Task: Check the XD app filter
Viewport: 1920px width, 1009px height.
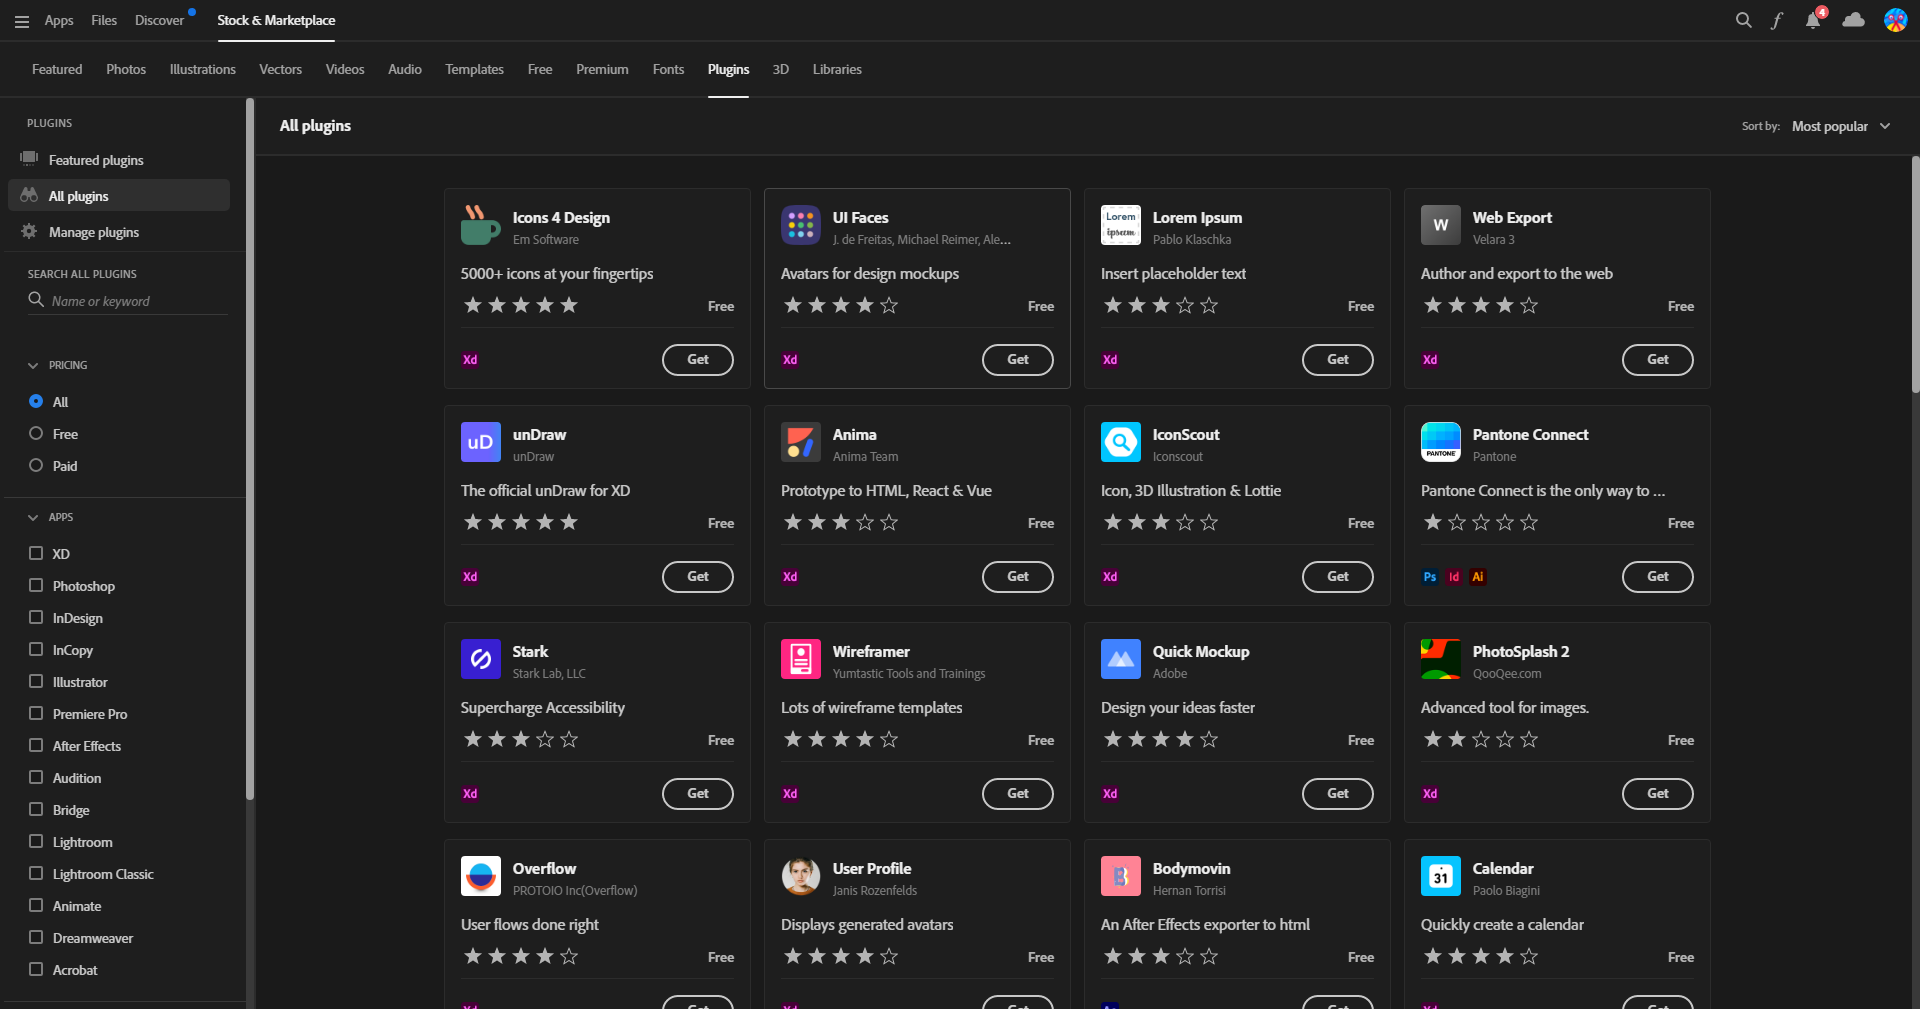Action: point(36,553)
